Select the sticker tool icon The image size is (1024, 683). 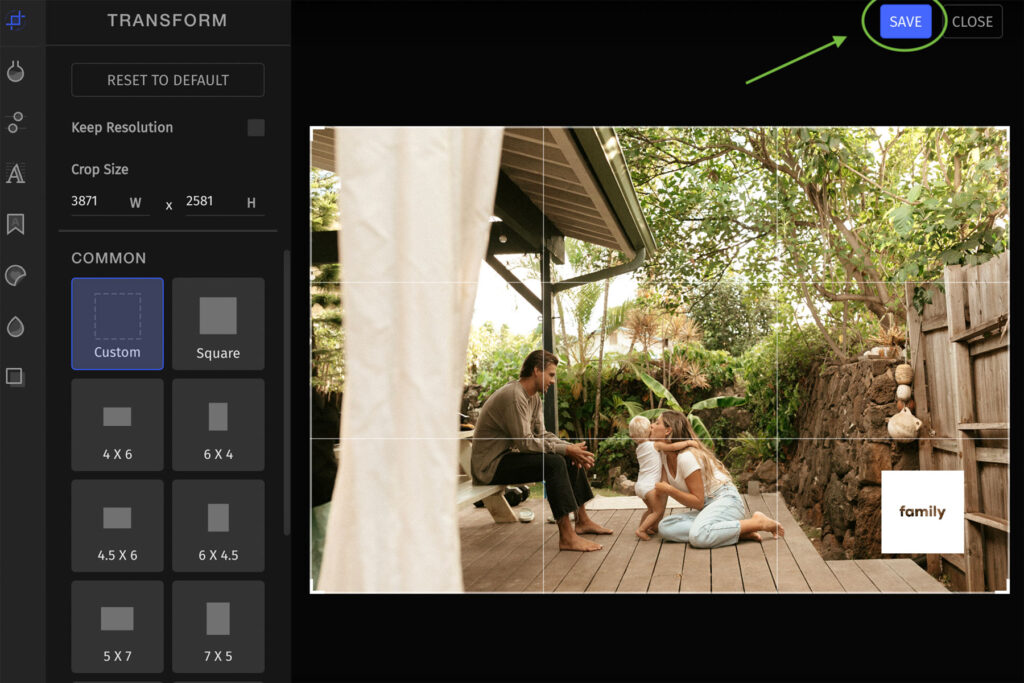[15, 274]
